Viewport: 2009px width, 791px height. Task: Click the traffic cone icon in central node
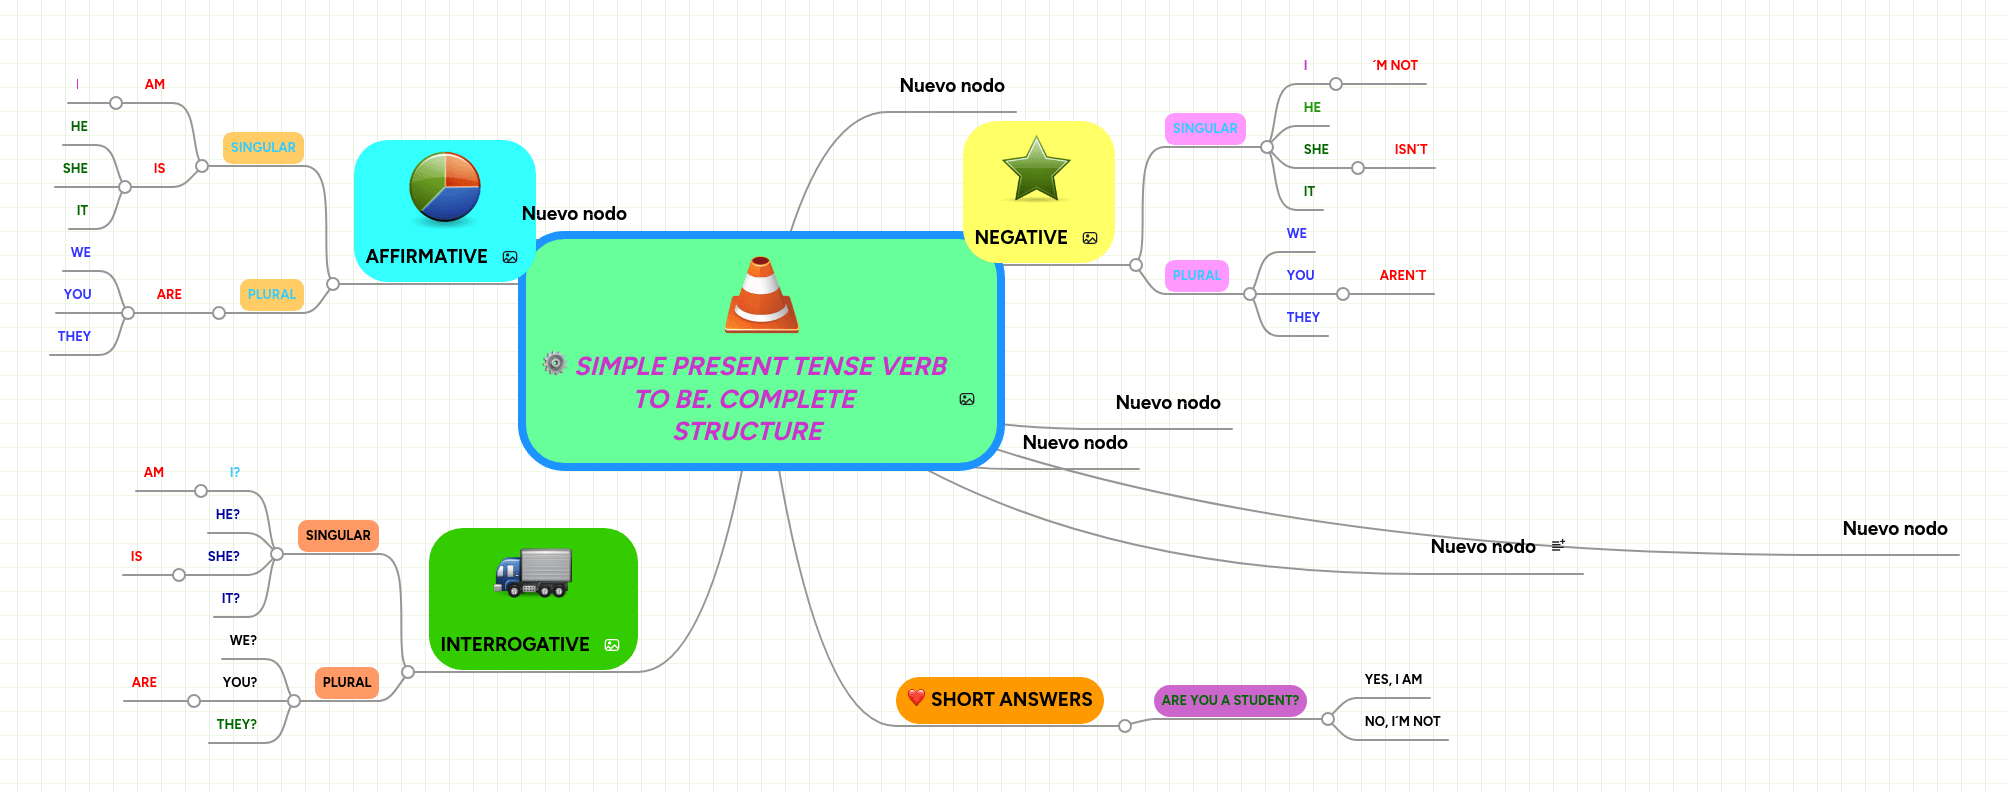click(x=761, y=294)
